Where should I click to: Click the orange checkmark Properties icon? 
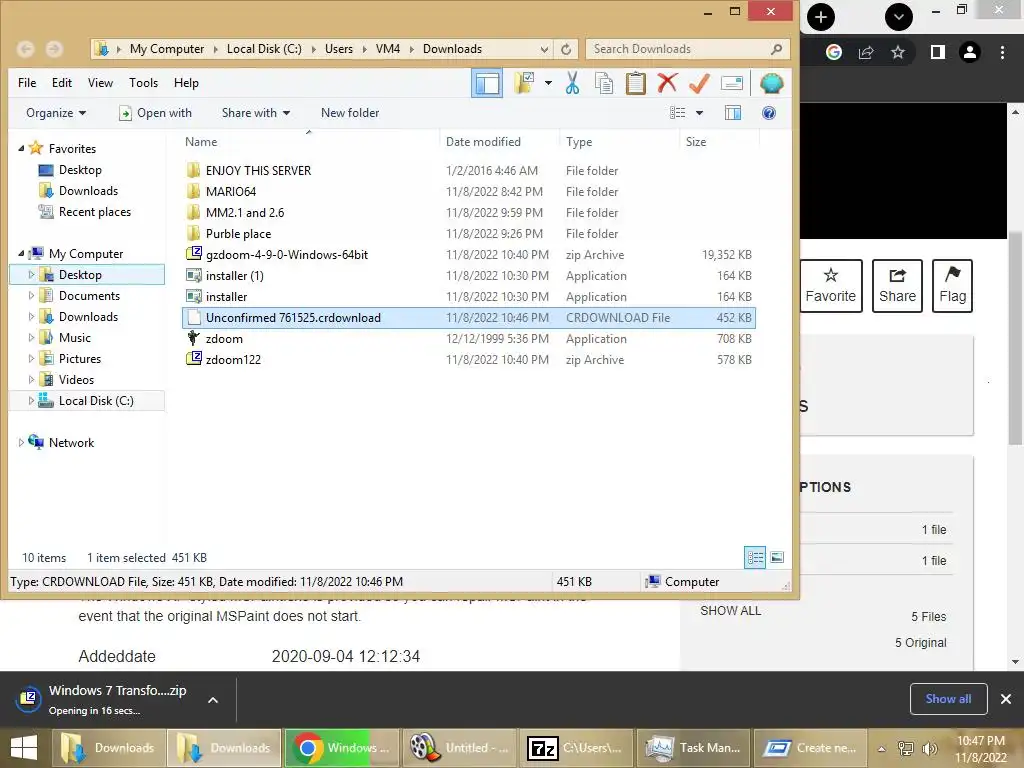click(699, 83)
